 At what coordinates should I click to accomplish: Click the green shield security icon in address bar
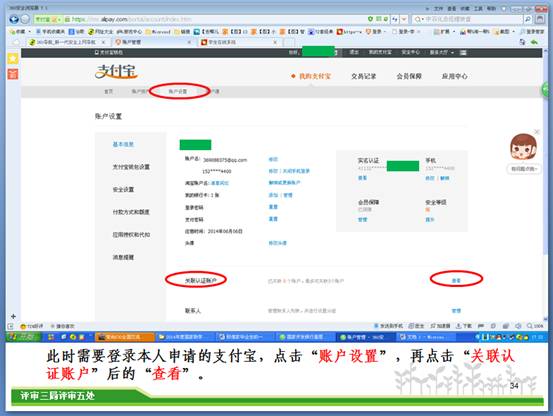click(370, 19)
